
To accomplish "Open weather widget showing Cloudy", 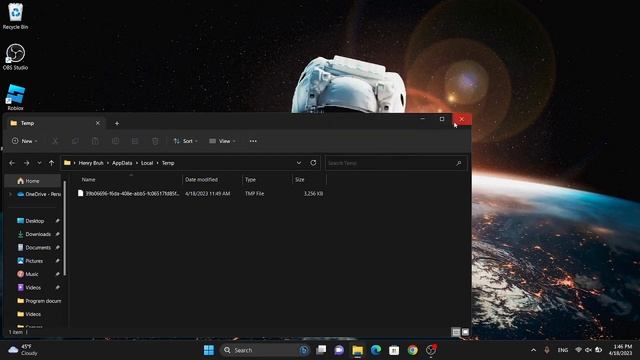I will (x=24, y=350).
